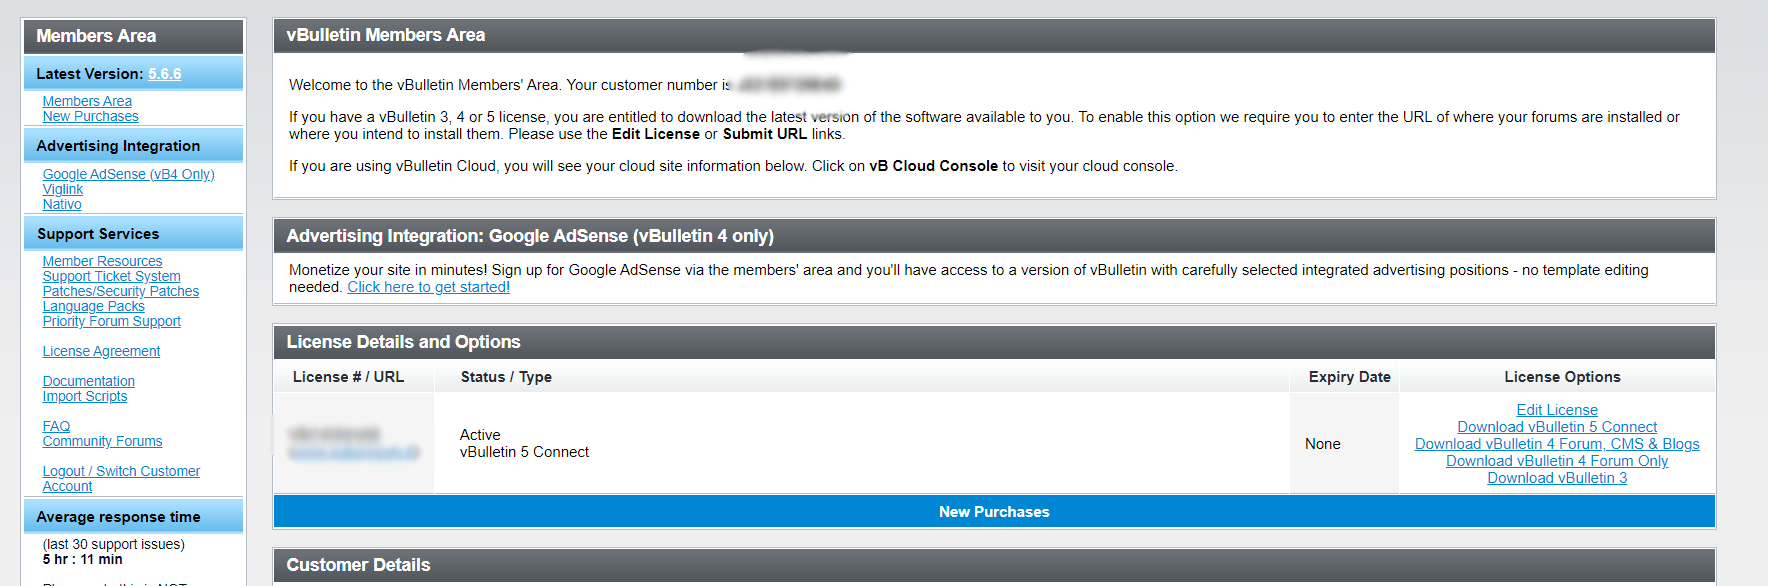This screenshot has height=586, width=1769.
Task: Open Member Resources link
Action: [102, 261]
